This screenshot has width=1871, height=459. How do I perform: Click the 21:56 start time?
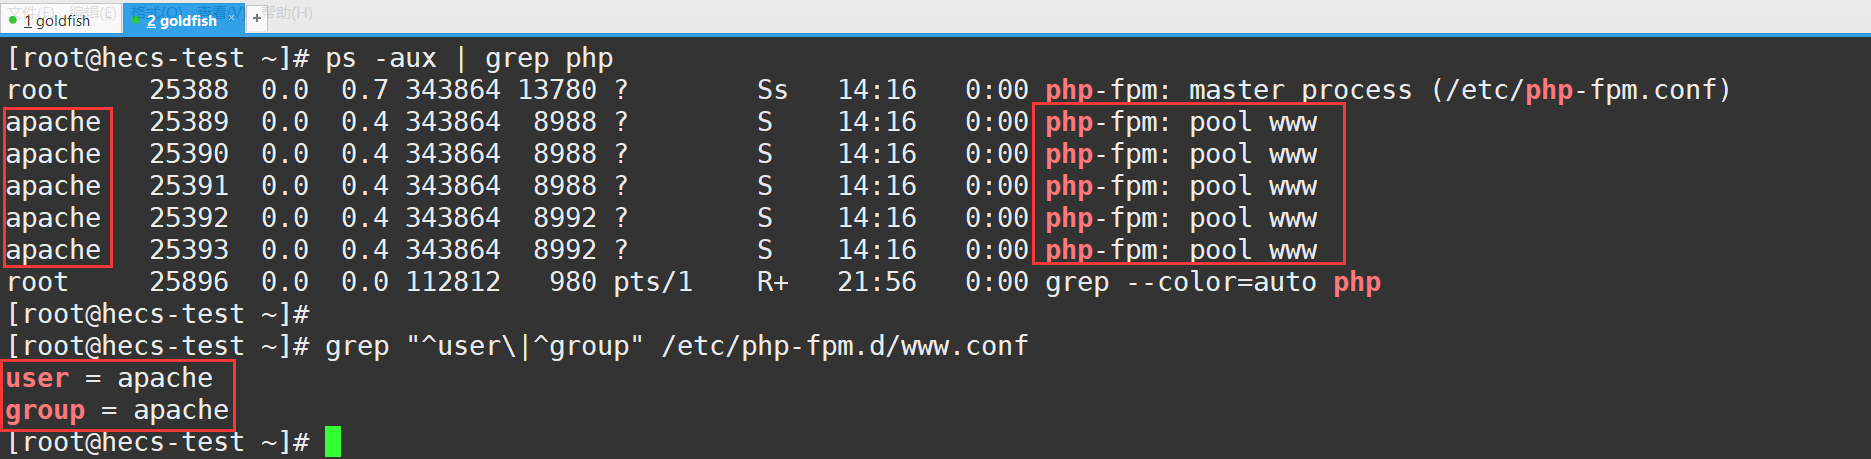(877, 282)
